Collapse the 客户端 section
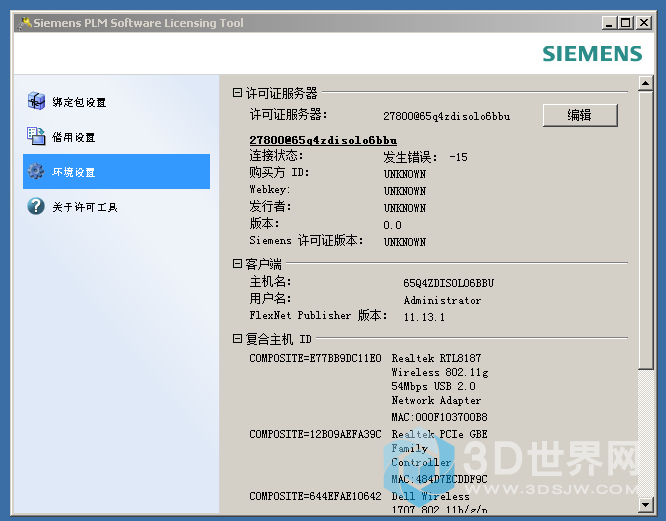This screenshot has height=521, width=666. tap(237, 264)
